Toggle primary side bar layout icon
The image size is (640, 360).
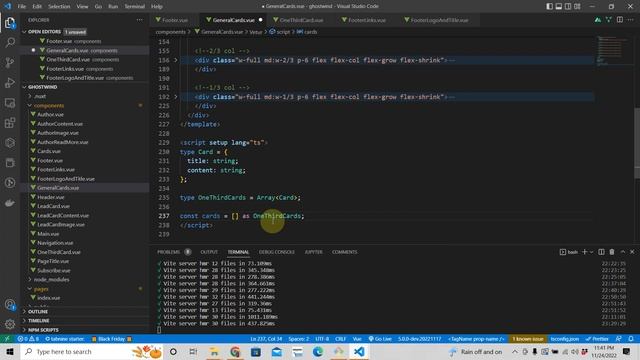549,6
